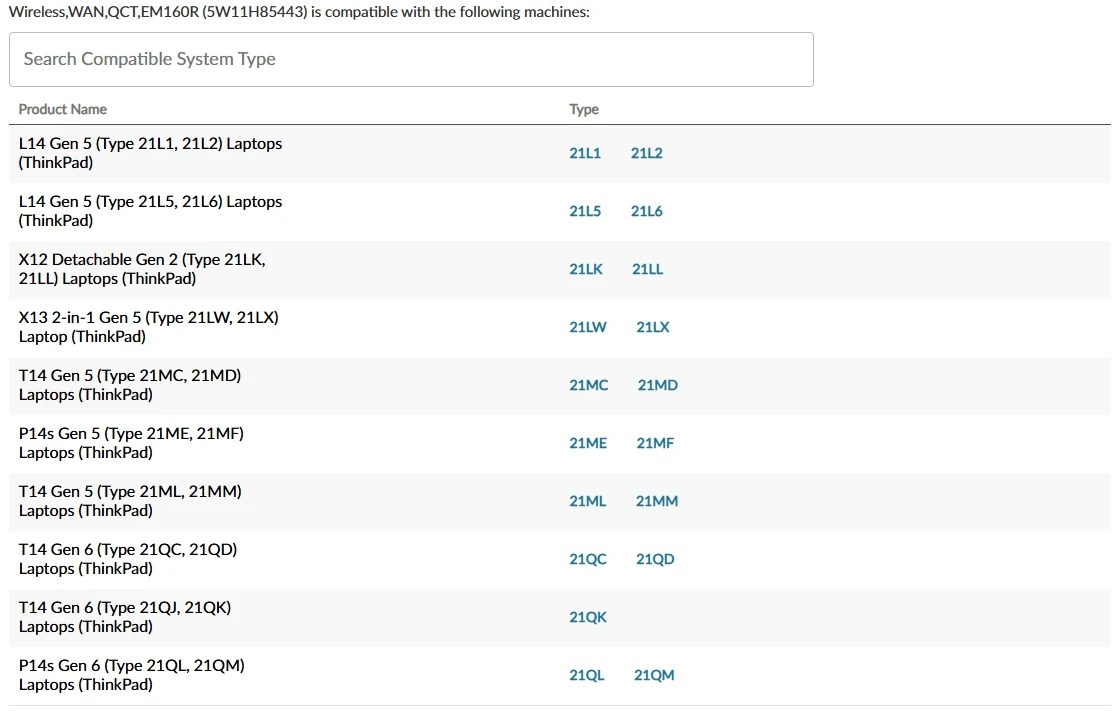Image resolution: width=1118 pixels, height=720 pixels.
Task: Open the 21MF type link
Action: 655,443
